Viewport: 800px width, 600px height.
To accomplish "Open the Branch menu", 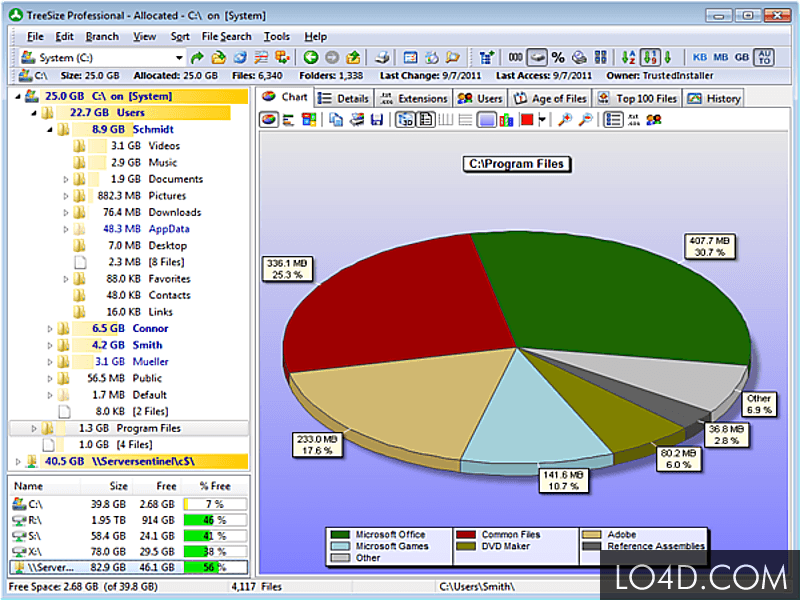I will [x=102, y=37].
